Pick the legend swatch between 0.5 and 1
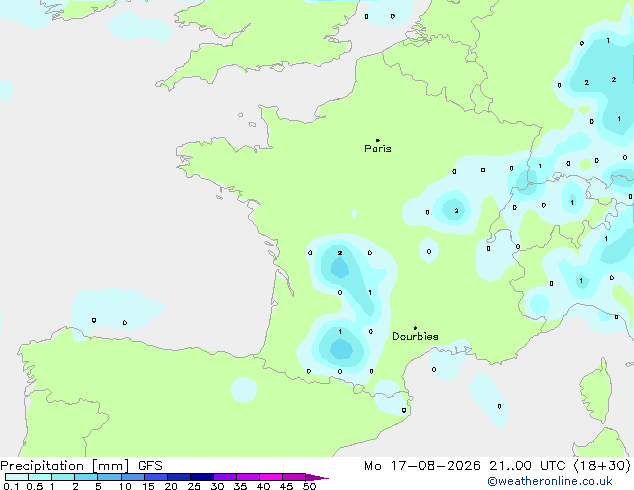634x490 pixels. (40, 477)
